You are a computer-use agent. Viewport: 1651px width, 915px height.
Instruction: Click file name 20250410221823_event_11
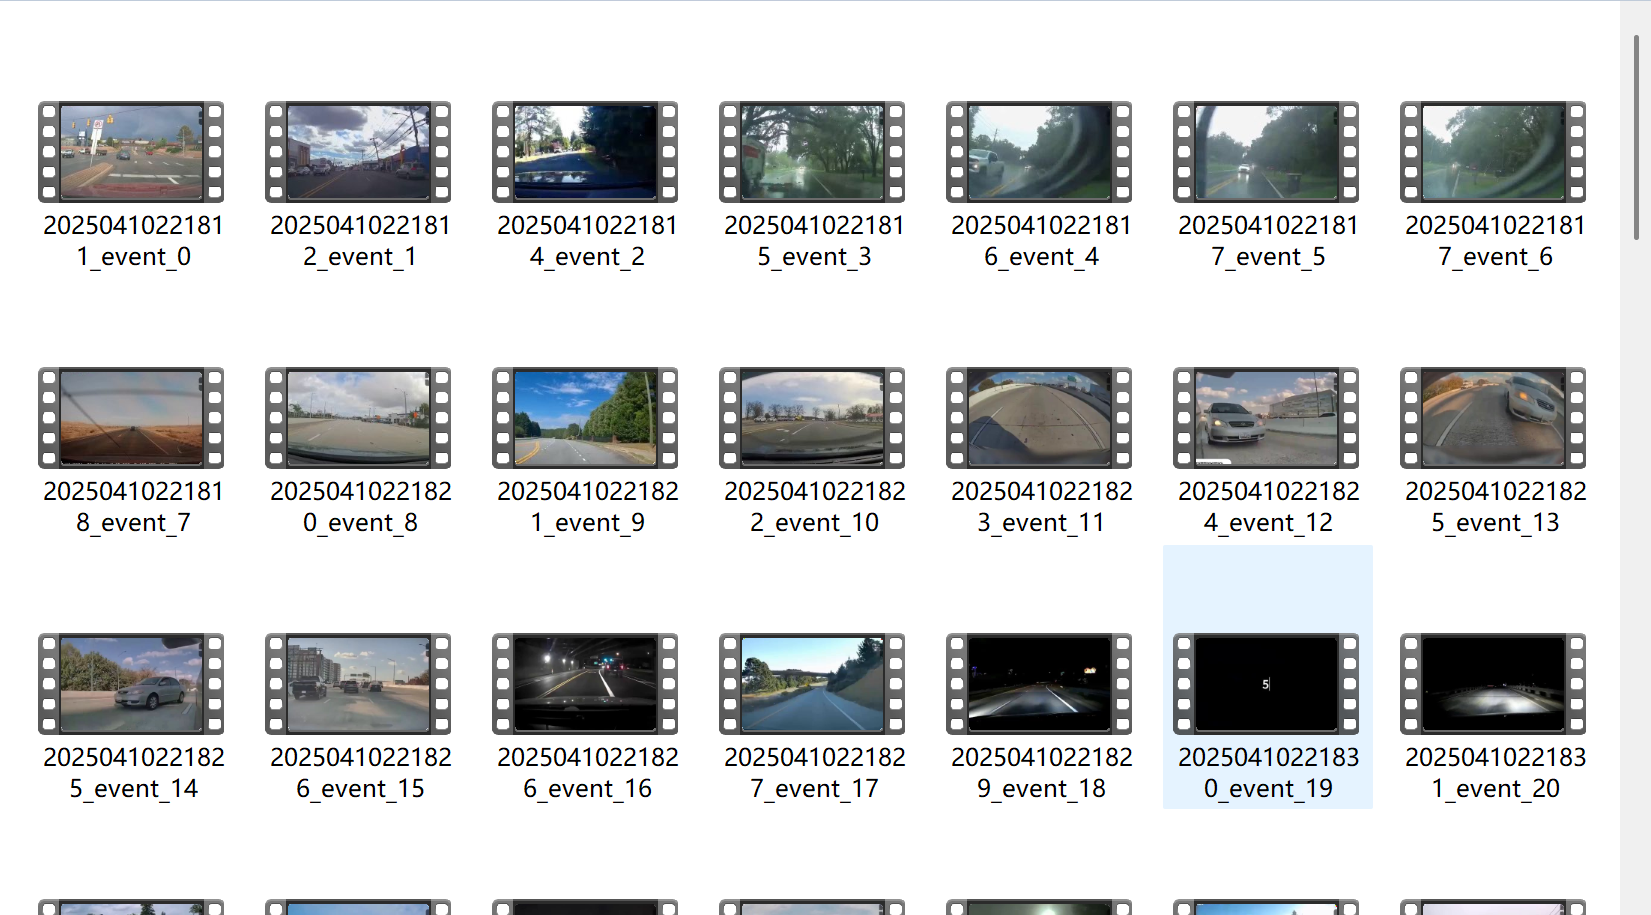[x=1042, y=507]
